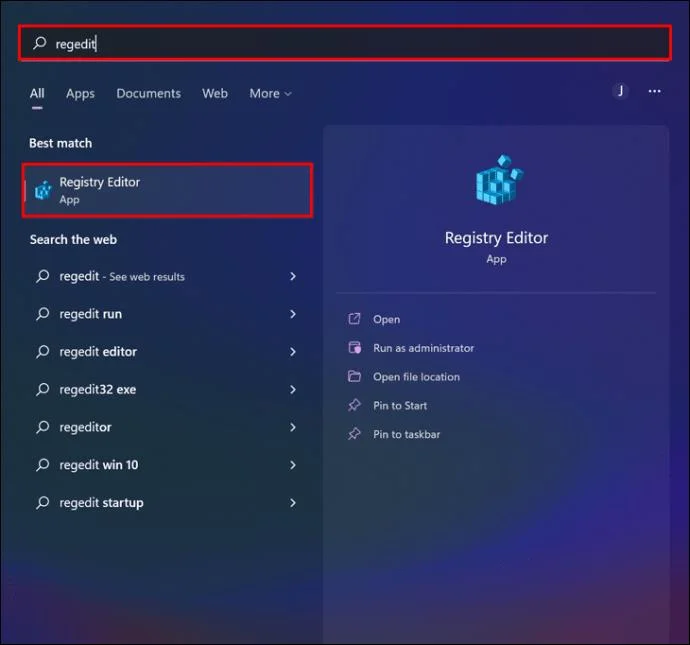Viewport: 690px width, 645px height.
Task: Select 'regeditor' web suggestion
Action: click(167, 427)
